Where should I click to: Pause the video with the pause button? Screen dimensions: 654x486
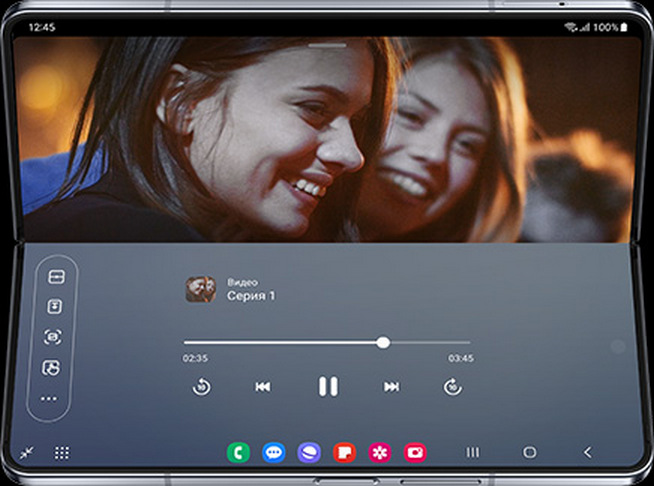tap(328, 386)
